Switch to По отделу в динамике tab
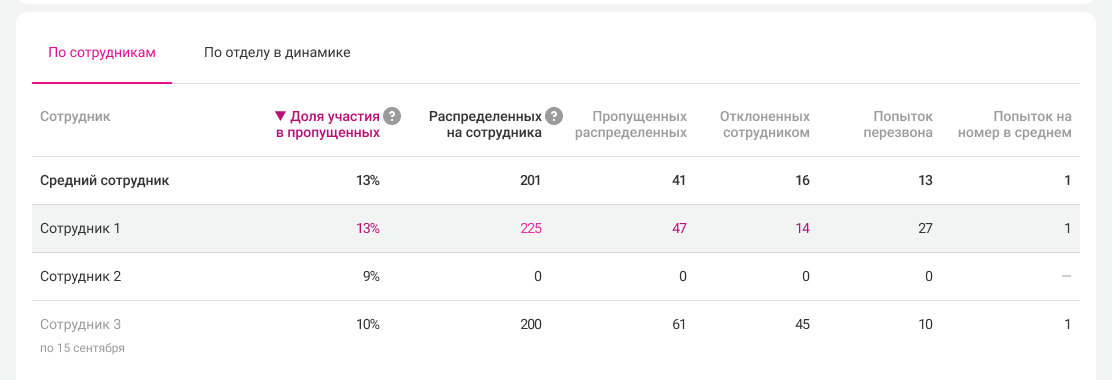The width and height of the screenshot is (1112, 380). 277,52
